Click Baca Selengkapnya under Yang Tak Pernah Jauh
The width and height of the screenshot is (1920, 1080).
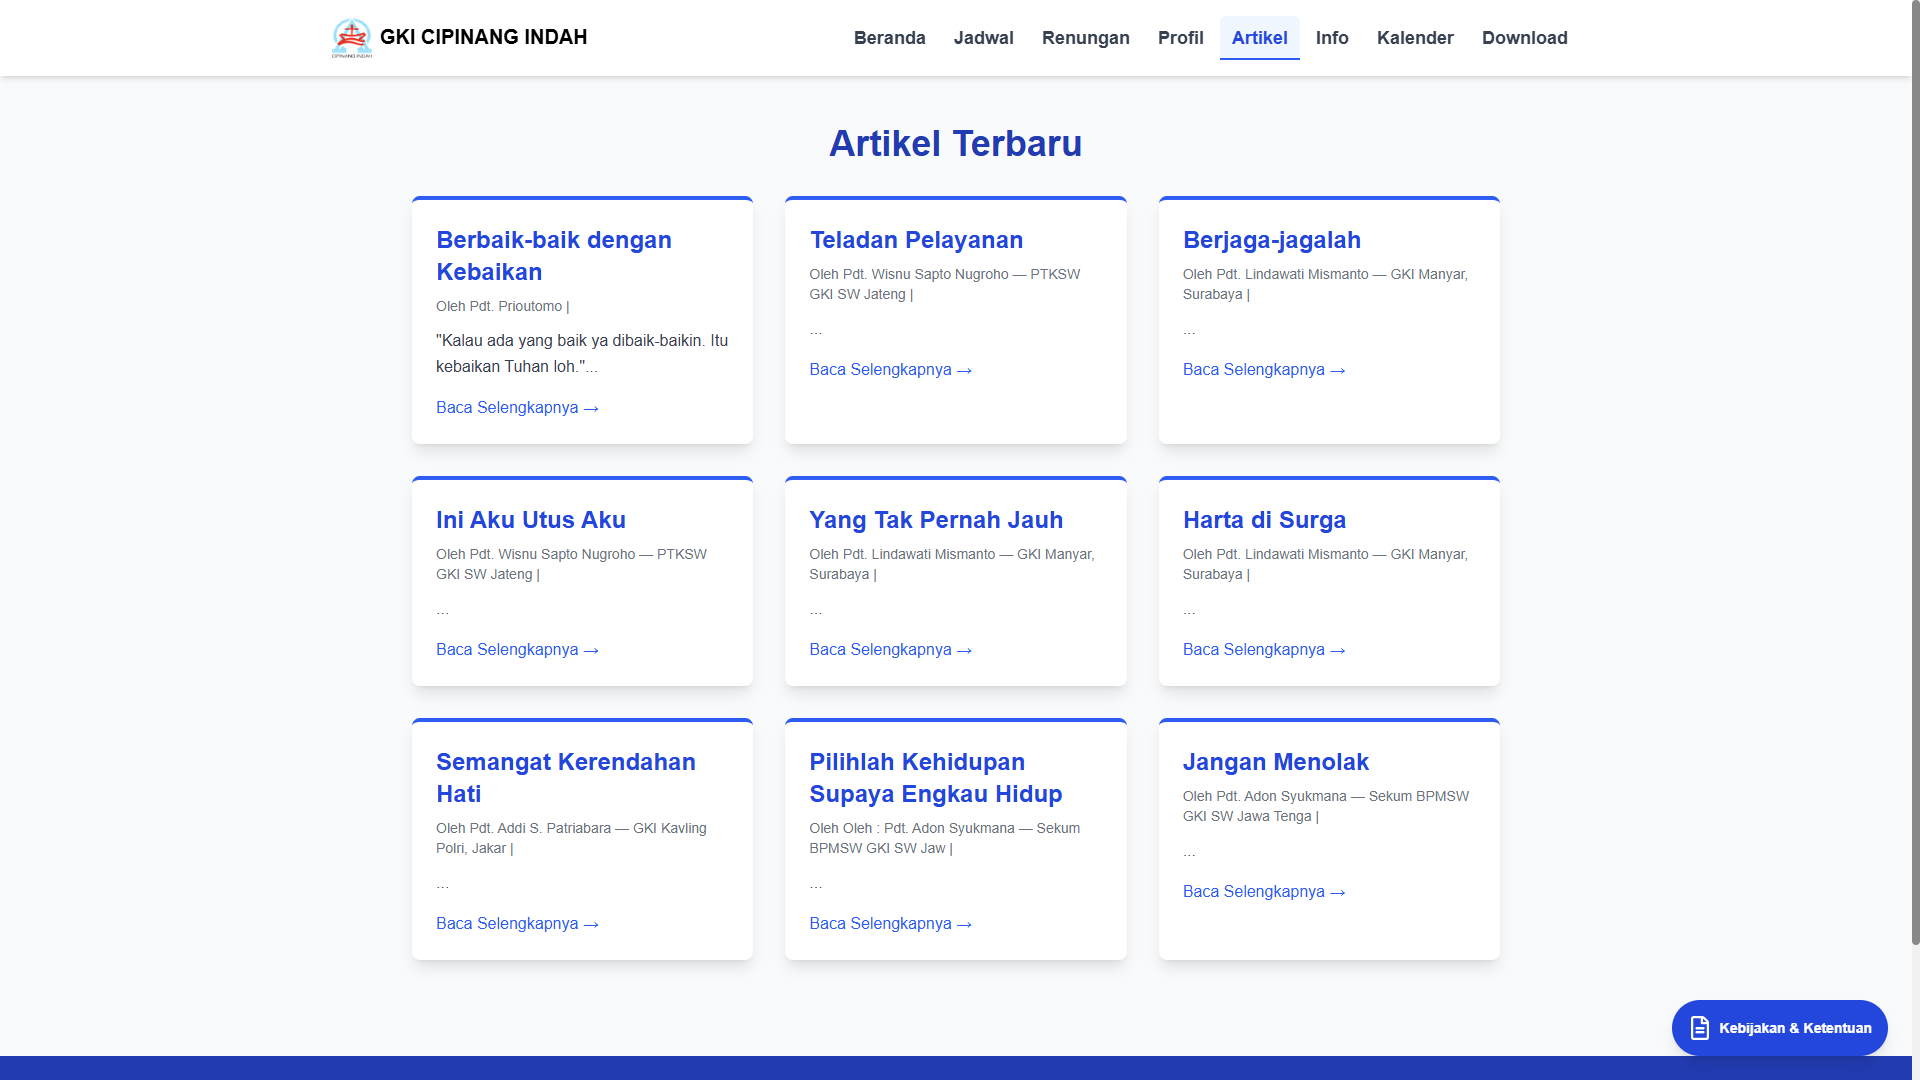pos(890,650)
